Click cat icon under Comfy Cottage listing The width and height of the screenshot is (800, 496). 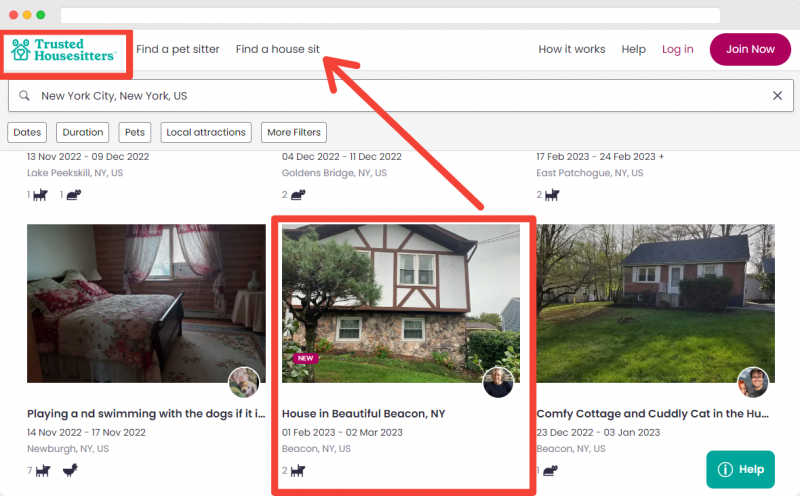pyautogui.click(x=550, y=470)
